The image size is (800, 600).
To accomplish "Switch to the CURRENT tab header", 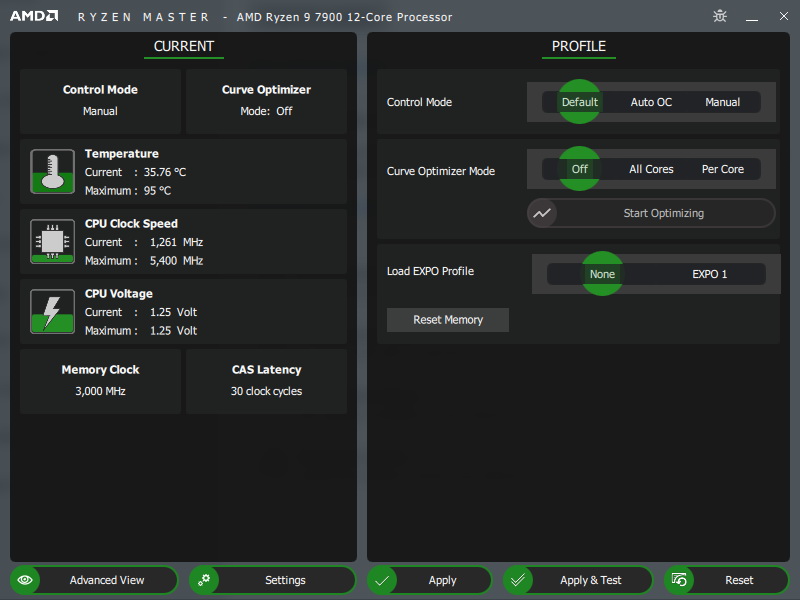I will pos(184,46).
